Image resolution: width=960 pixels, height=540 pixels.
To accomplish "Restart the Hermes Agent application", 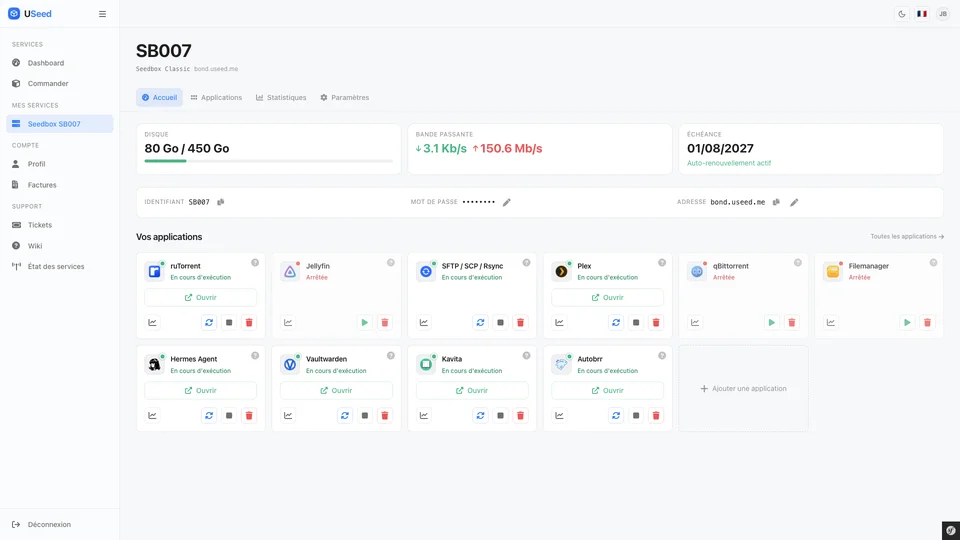I will click(x=209, y=416).
